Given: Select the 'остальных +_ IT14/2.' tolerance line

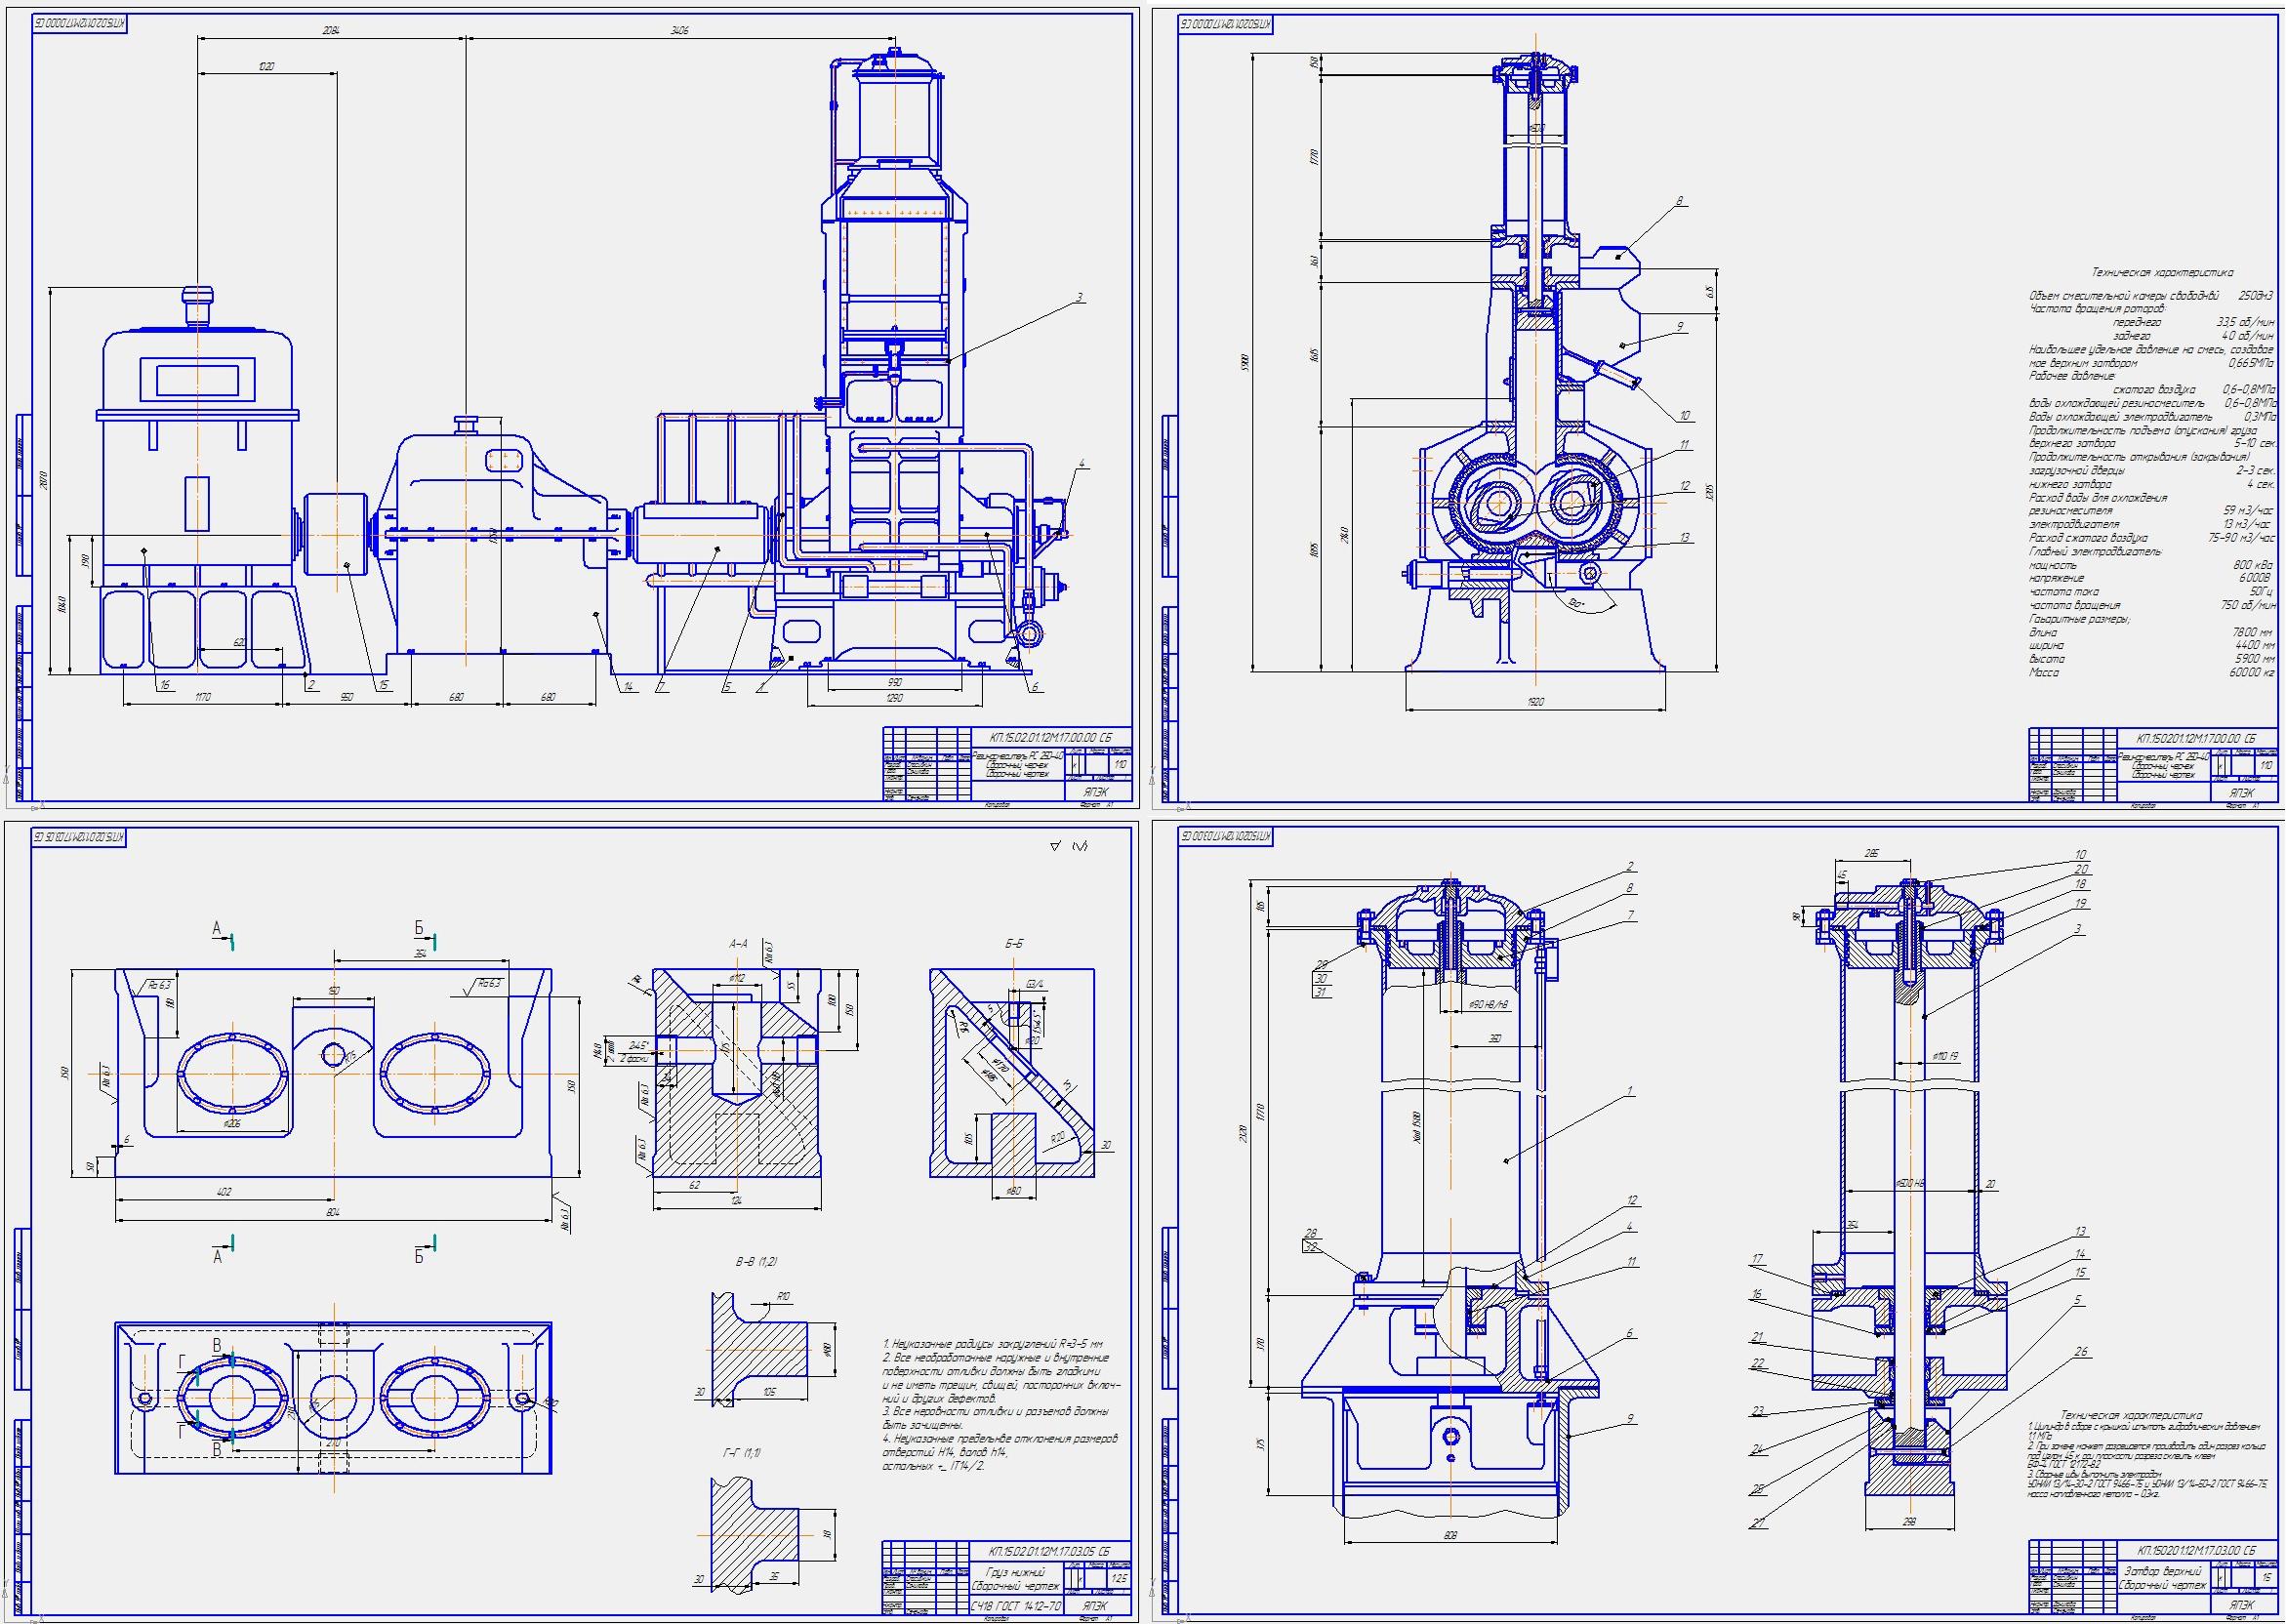Looking at the screenshot, I should coord(934,1467).
